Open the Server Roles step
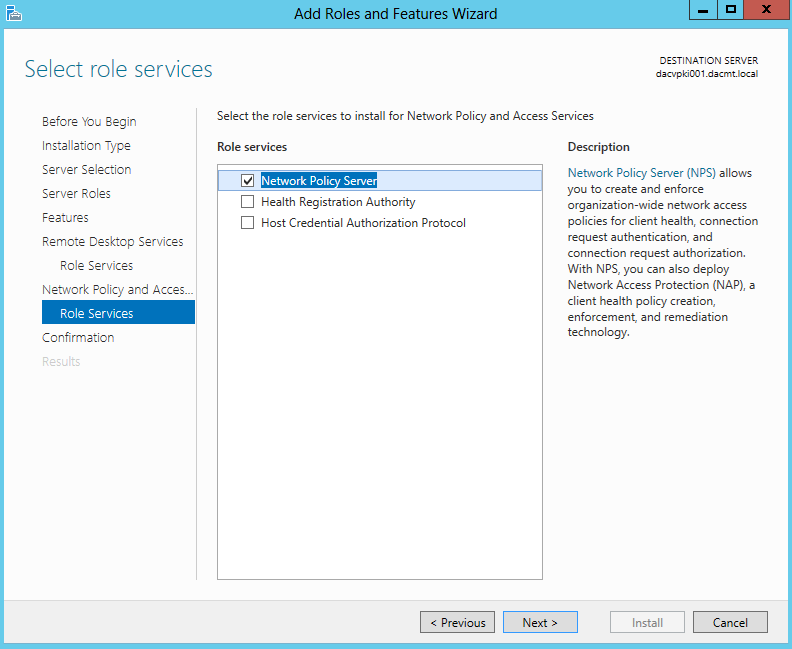This screenshot has width=792, height=649. (76, 193)
